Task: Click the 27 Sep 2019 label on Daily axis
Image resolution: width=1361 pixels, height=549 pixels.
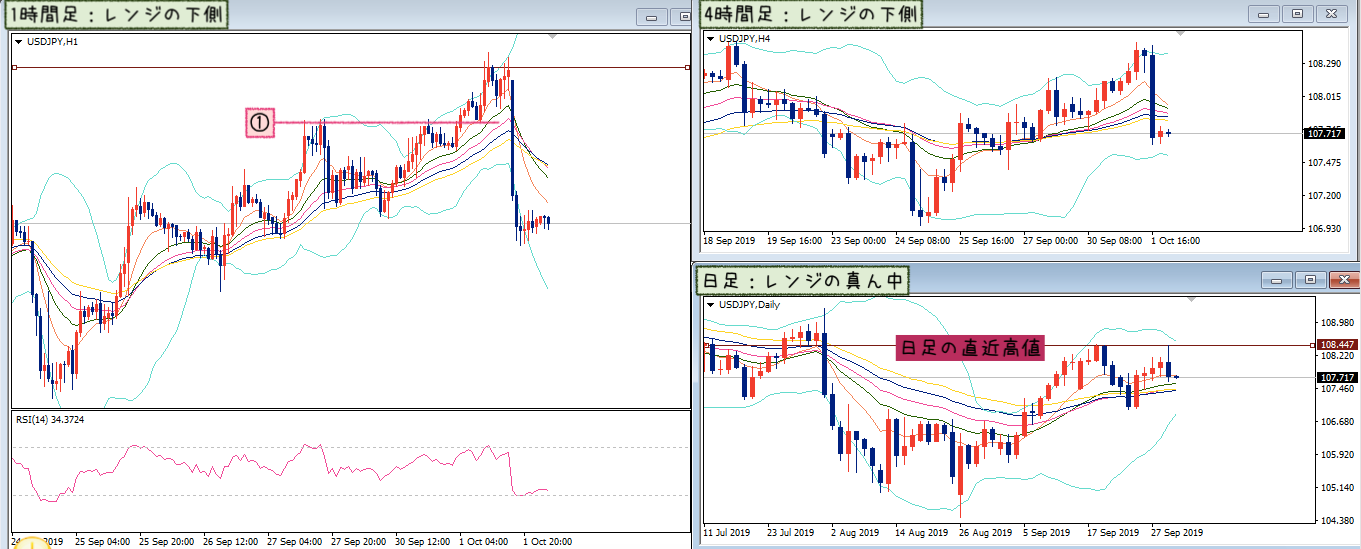Action: [x=1176, y=533]
